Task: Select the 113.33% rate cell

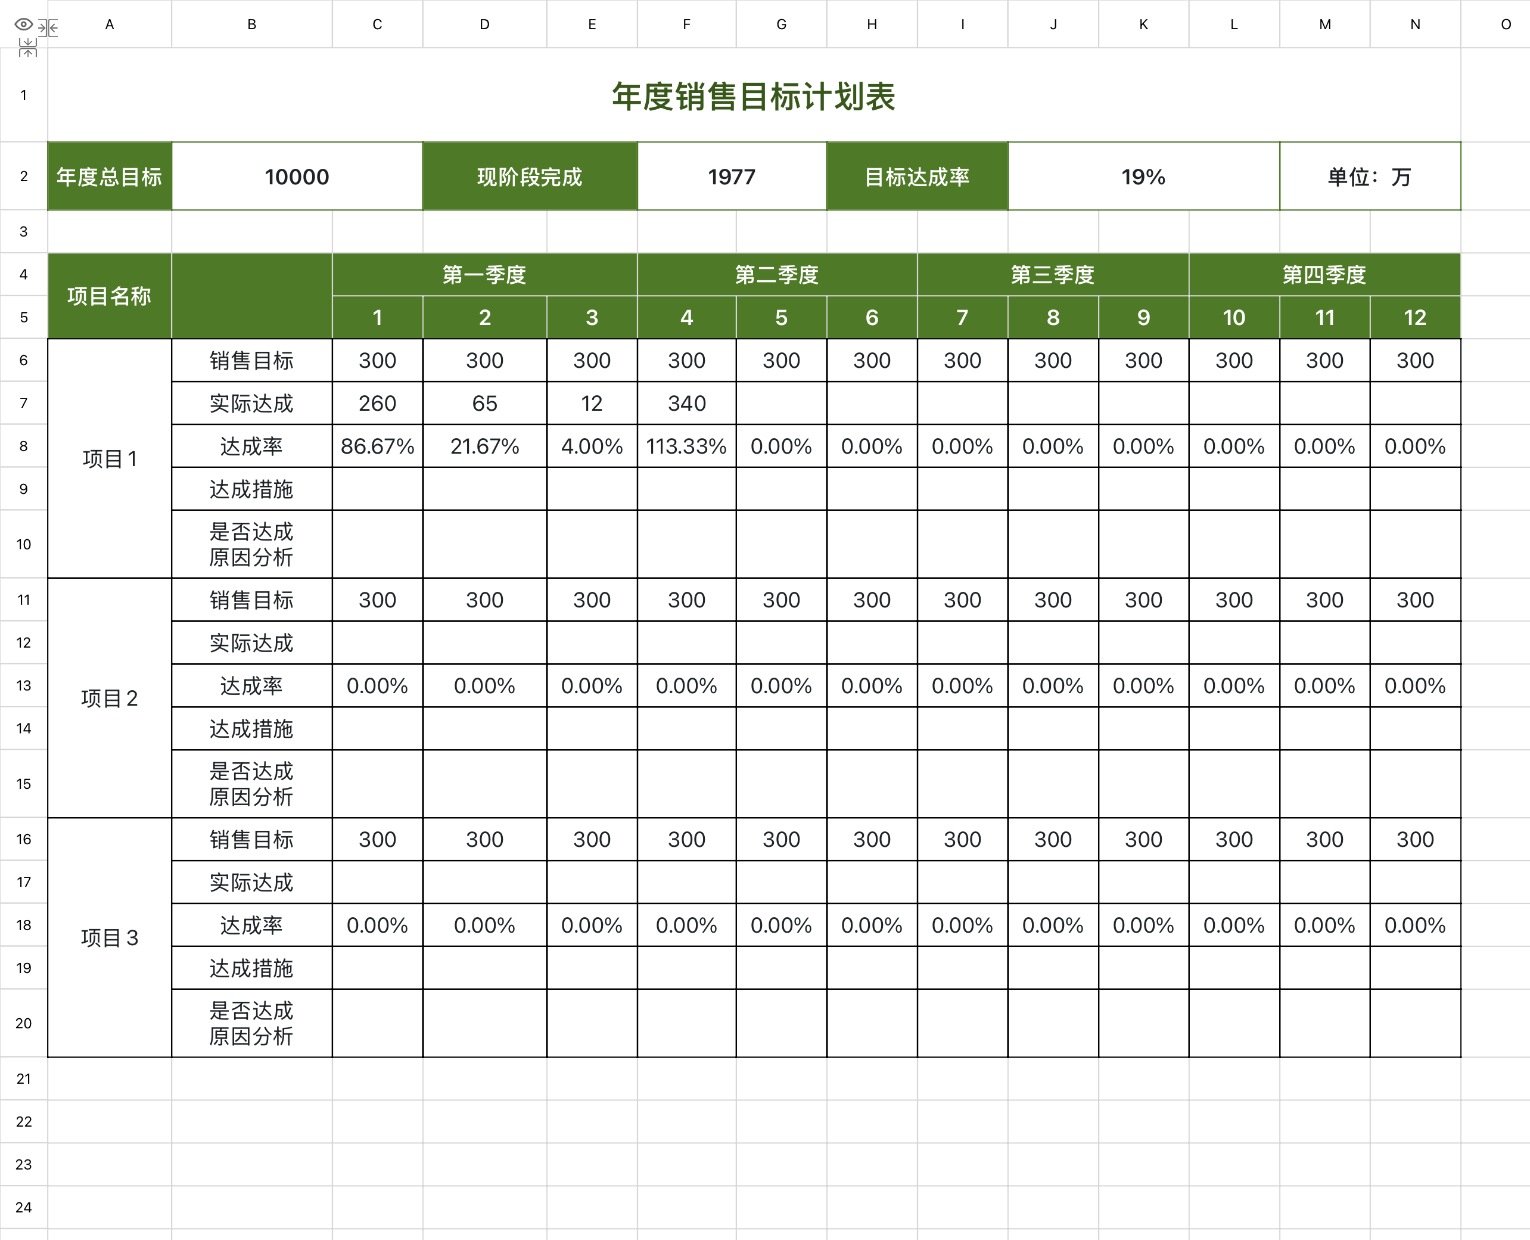Action: pos(687,446)
